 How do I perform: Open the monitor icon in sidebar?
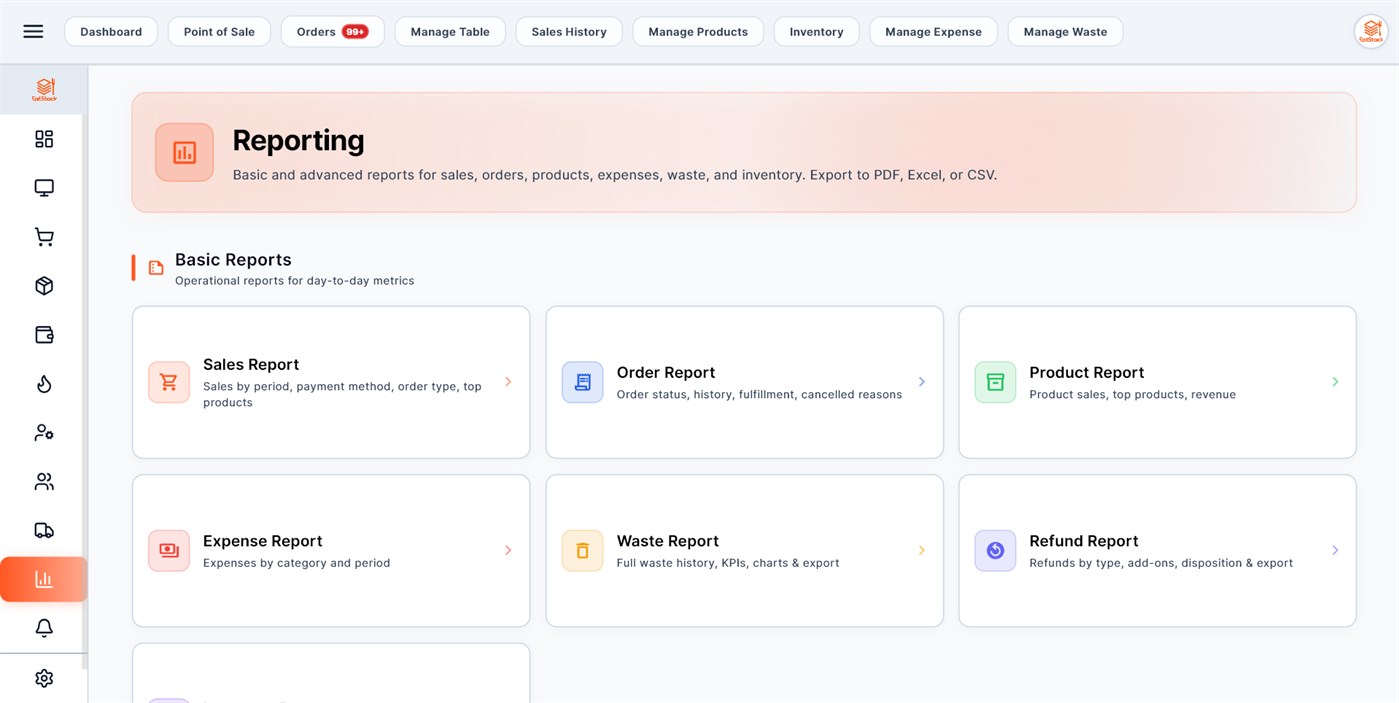44,188
